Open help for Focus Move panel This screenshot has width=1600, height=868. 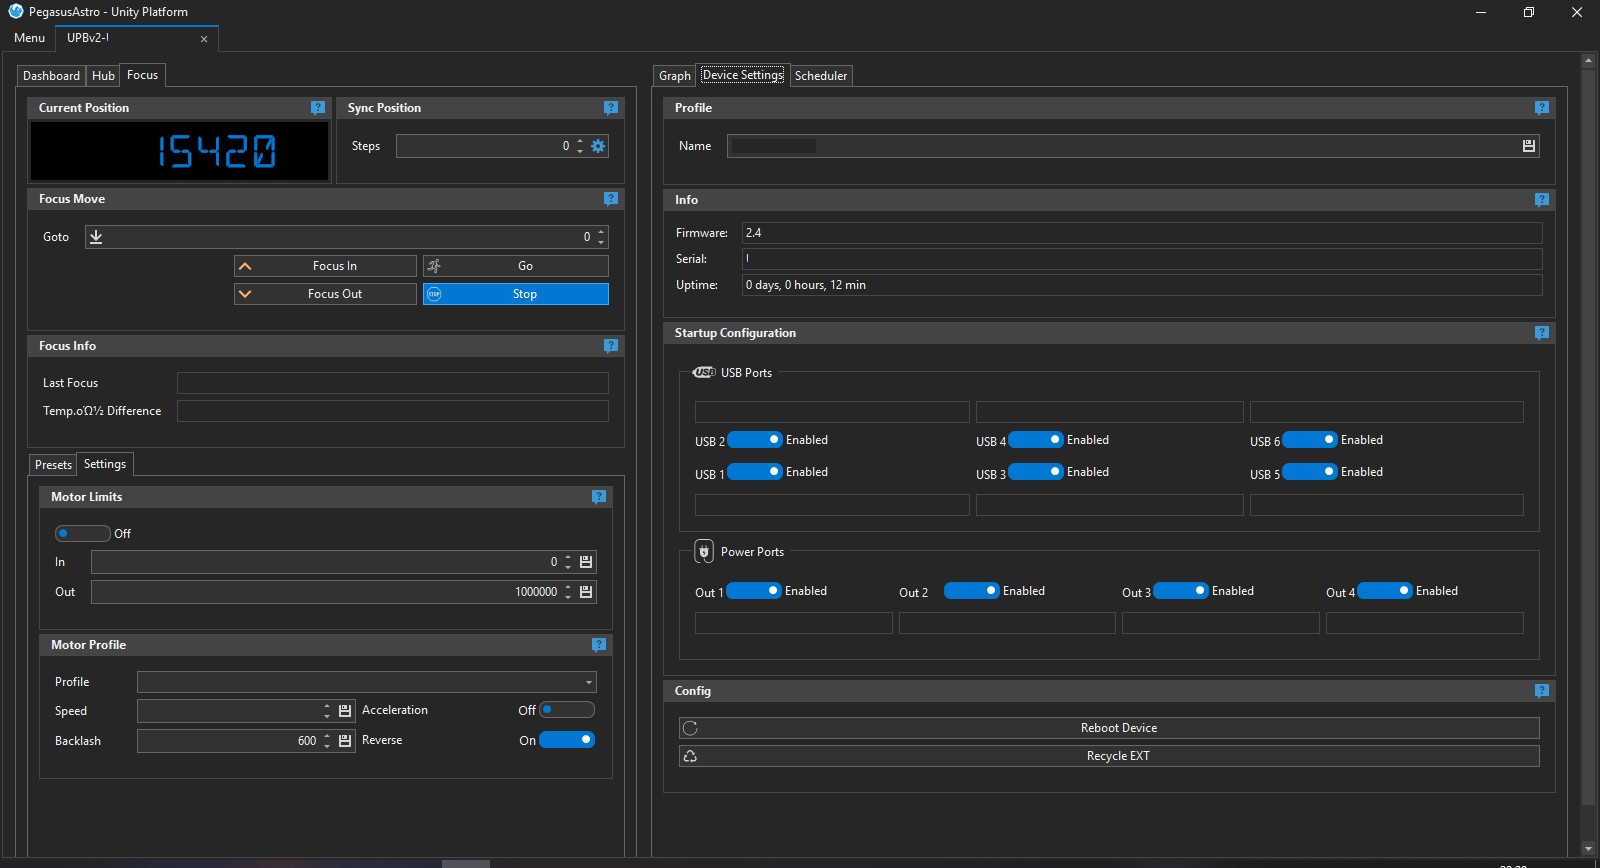tap(611, 199)
